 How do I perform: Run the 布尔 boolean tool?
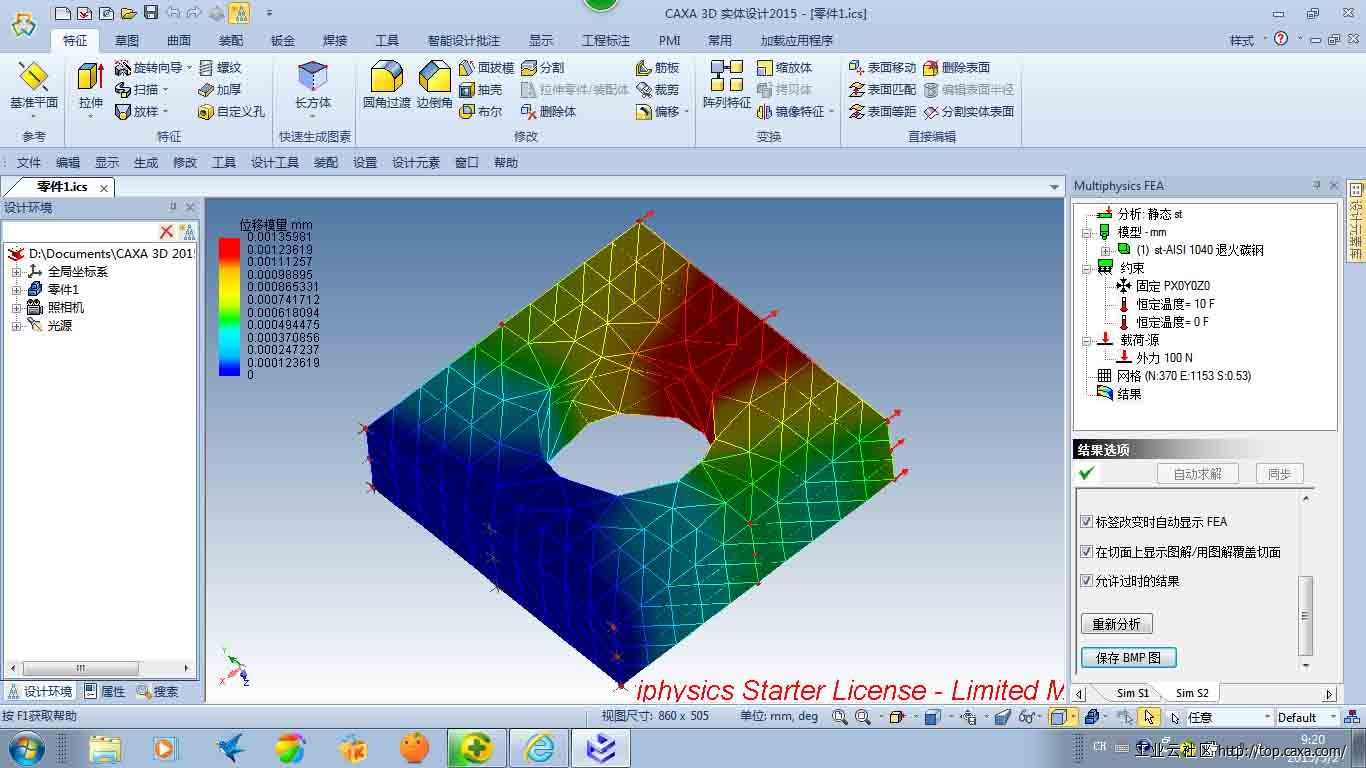(x=481, y=111)
